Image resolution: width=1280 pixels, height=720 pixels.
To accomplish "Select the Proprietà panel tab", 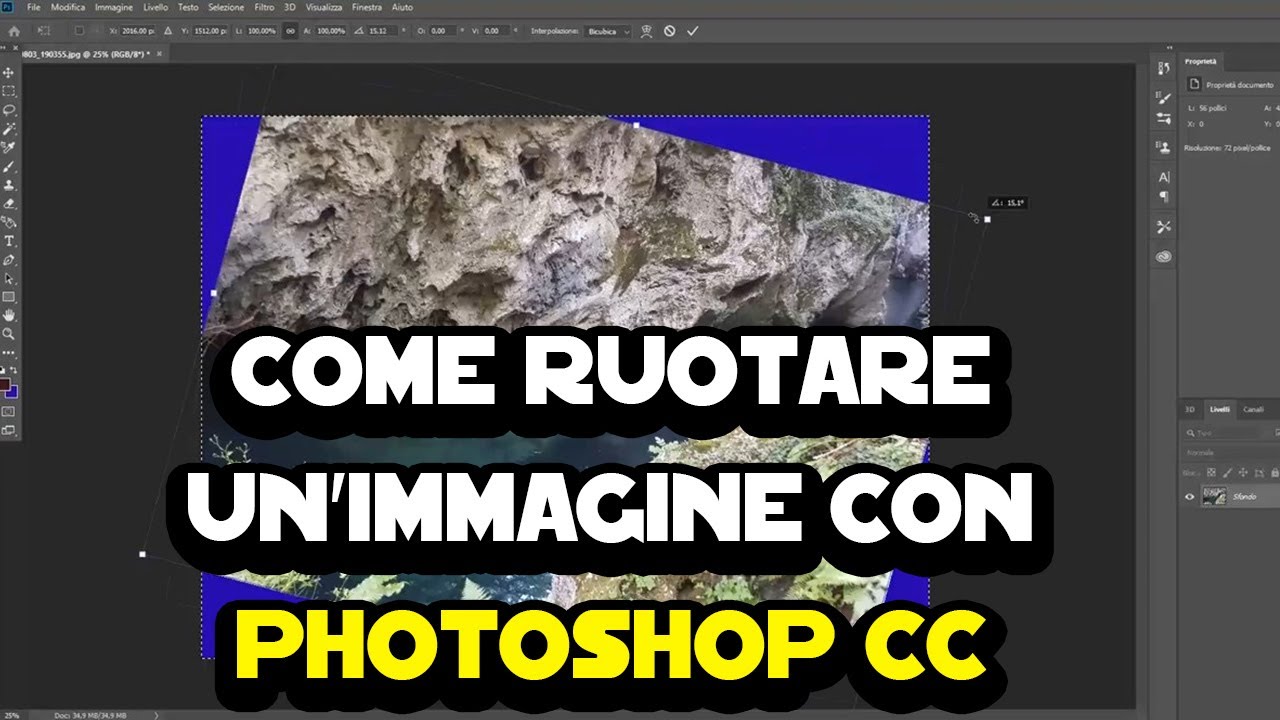I will 1201,62.
